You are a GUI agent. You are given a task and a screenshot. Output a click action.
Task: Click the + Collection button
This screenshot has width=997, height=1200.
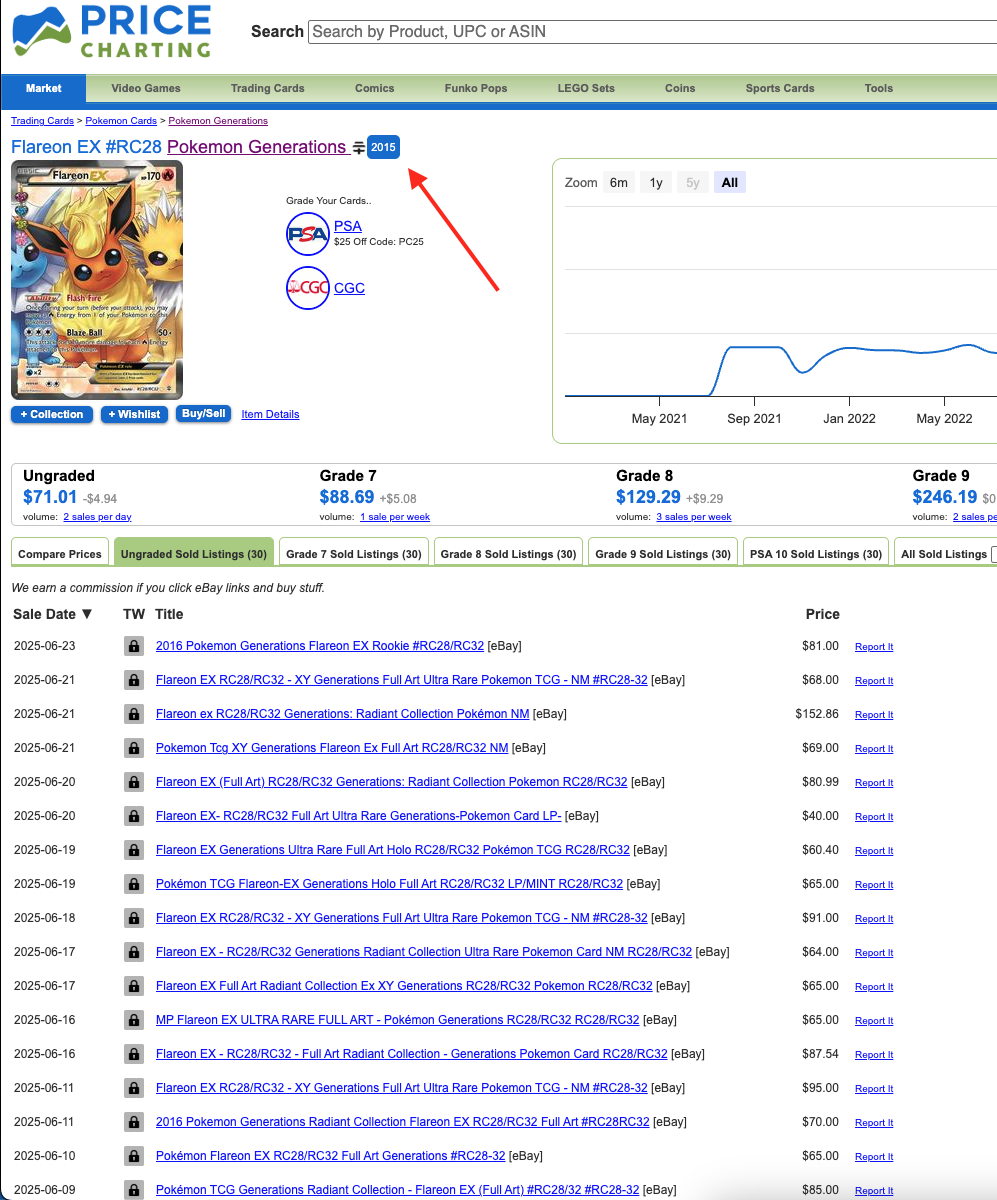click(52, 414)
